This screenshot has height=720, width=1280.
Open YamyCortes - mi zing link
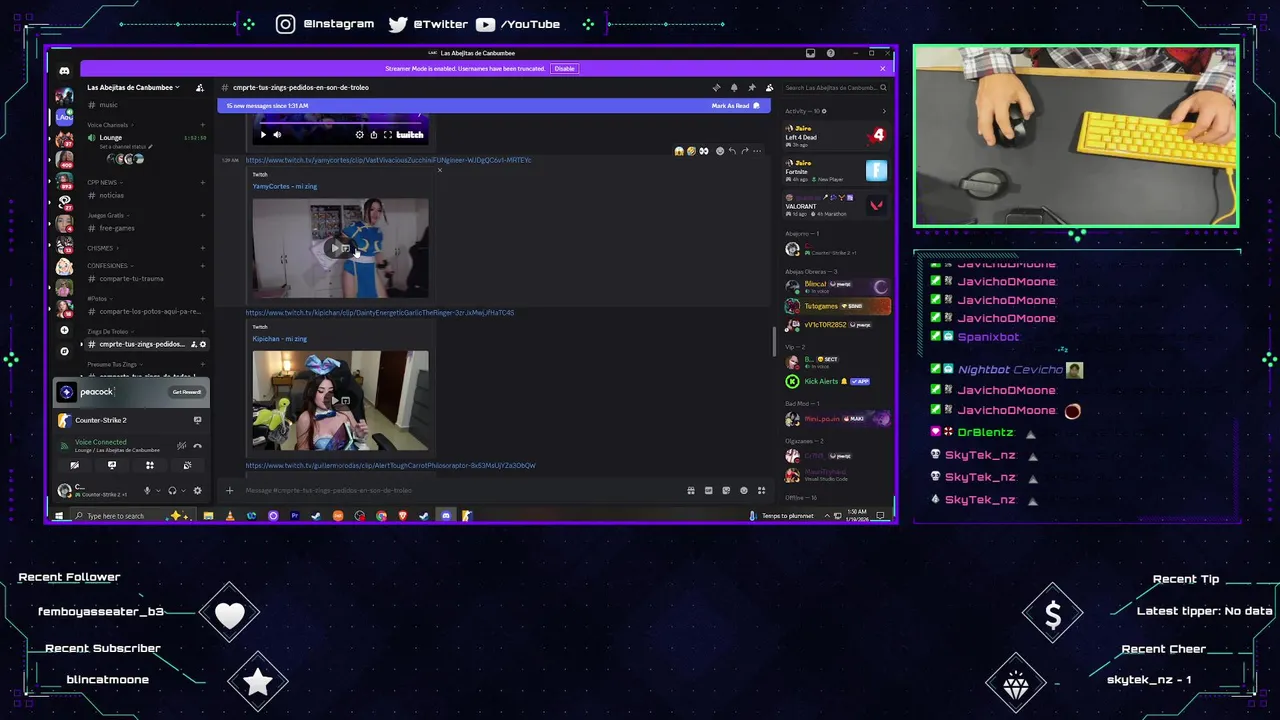click(x=285, y=186)
